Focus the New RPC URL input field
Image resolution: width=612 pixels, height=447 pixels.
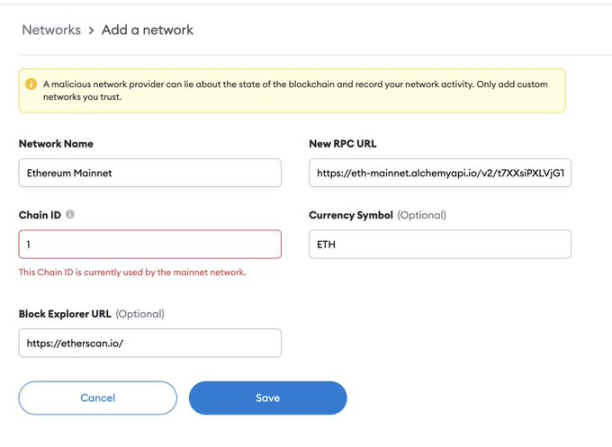pos(440,173)
